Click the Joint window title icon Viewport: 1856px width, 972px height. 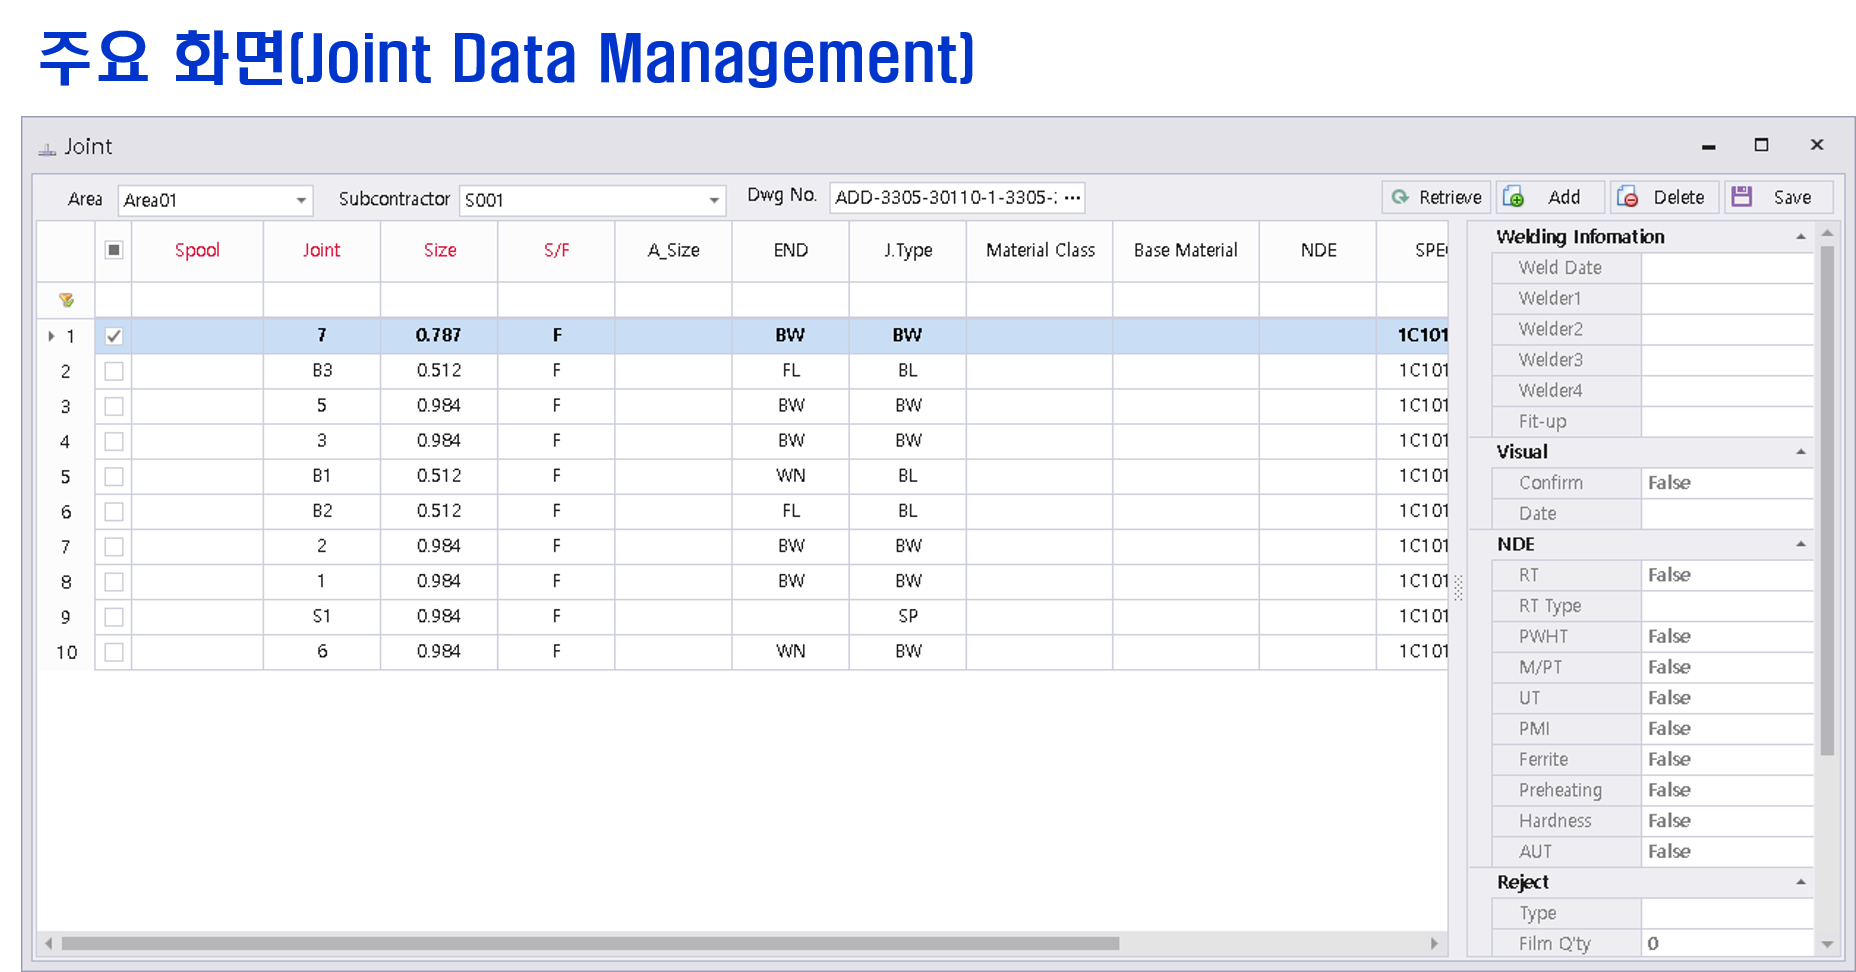pos(47,148)
